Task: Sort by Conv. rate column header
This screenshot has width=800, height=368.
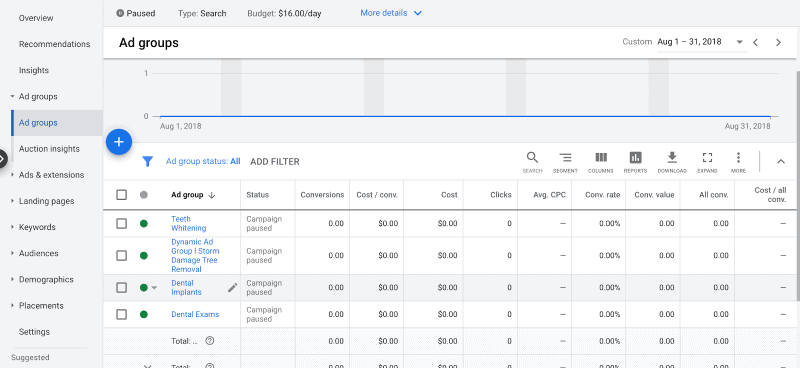Action: pyautogui.click(x=602, y=195)
